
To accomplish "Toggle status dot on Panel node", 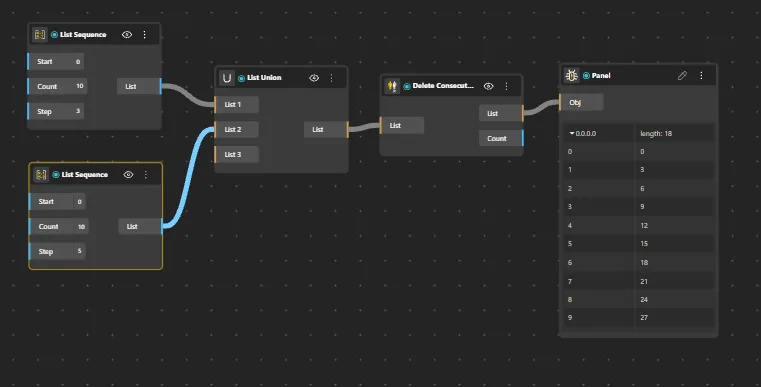I will (586, 75).
